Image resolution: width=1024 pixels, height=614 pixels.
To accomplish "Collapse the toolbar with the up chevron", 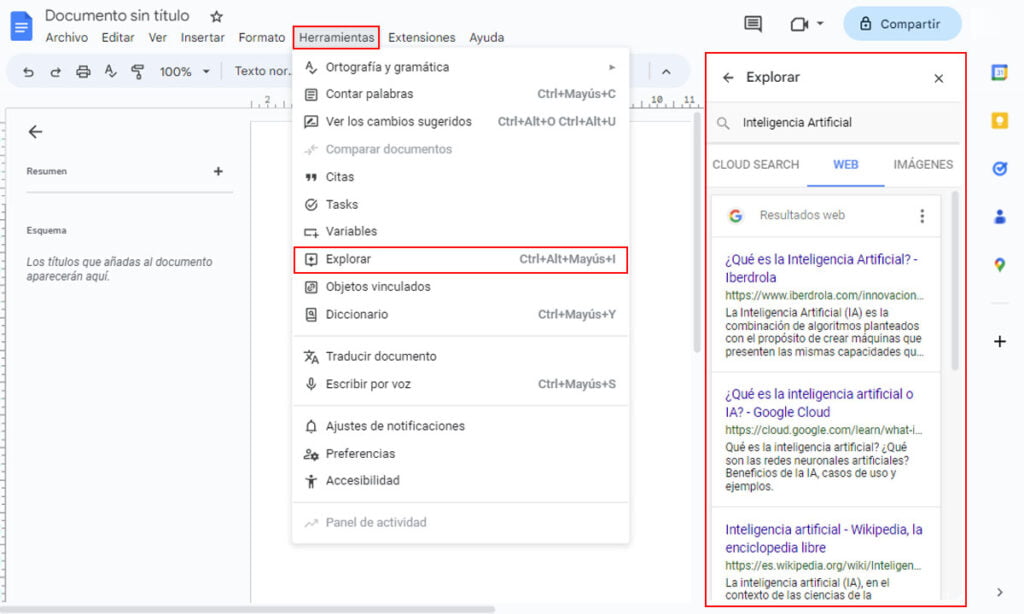I will (x=666, y=72).
